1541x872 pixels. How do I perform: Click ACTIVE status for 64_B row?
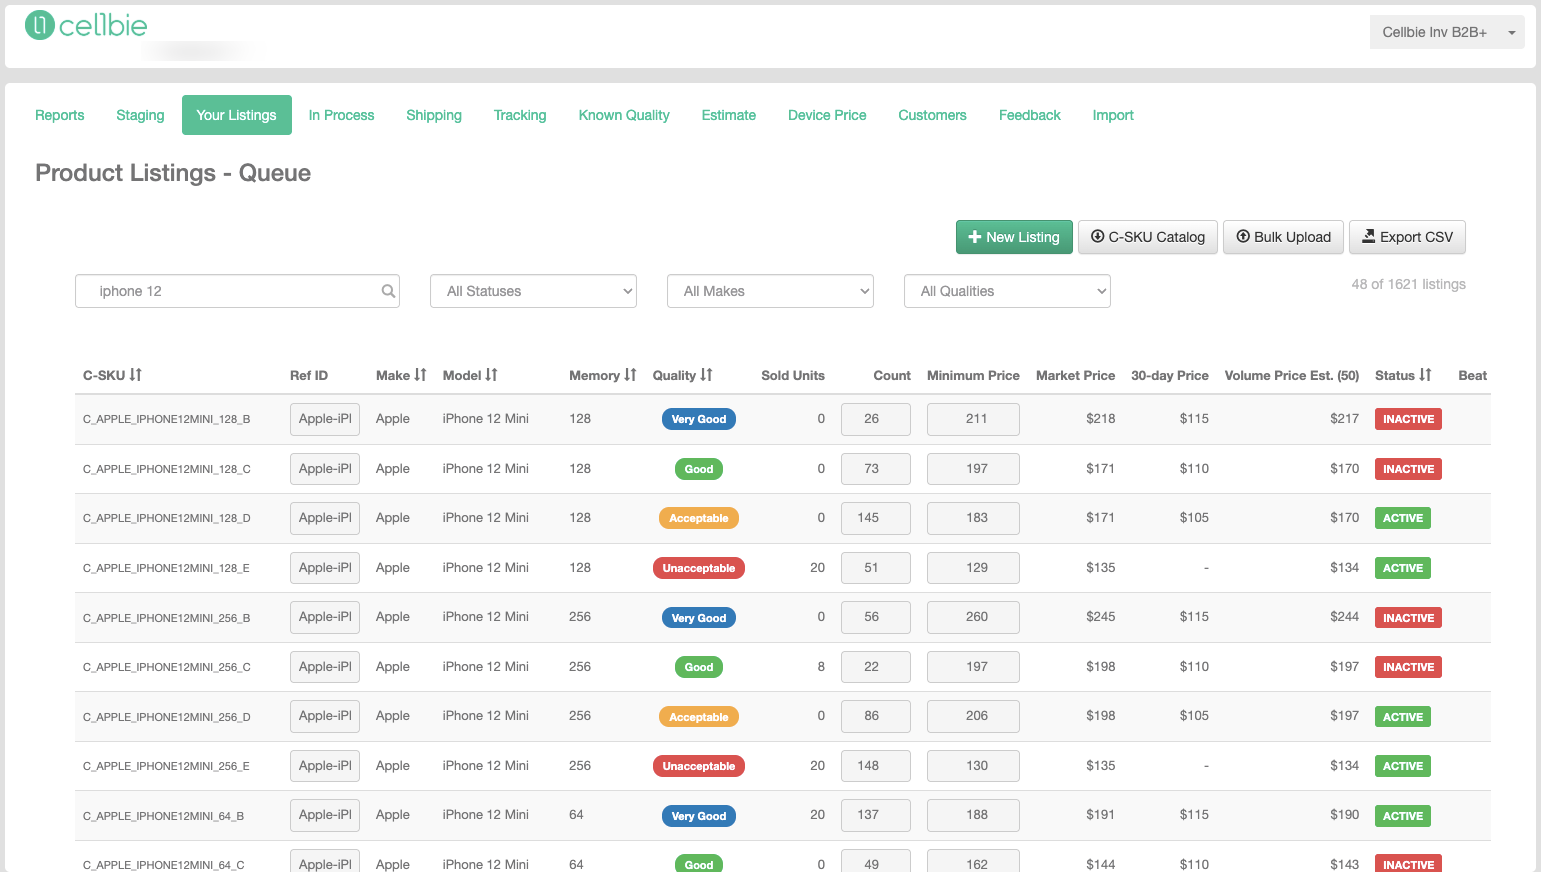click(1403, 816)
